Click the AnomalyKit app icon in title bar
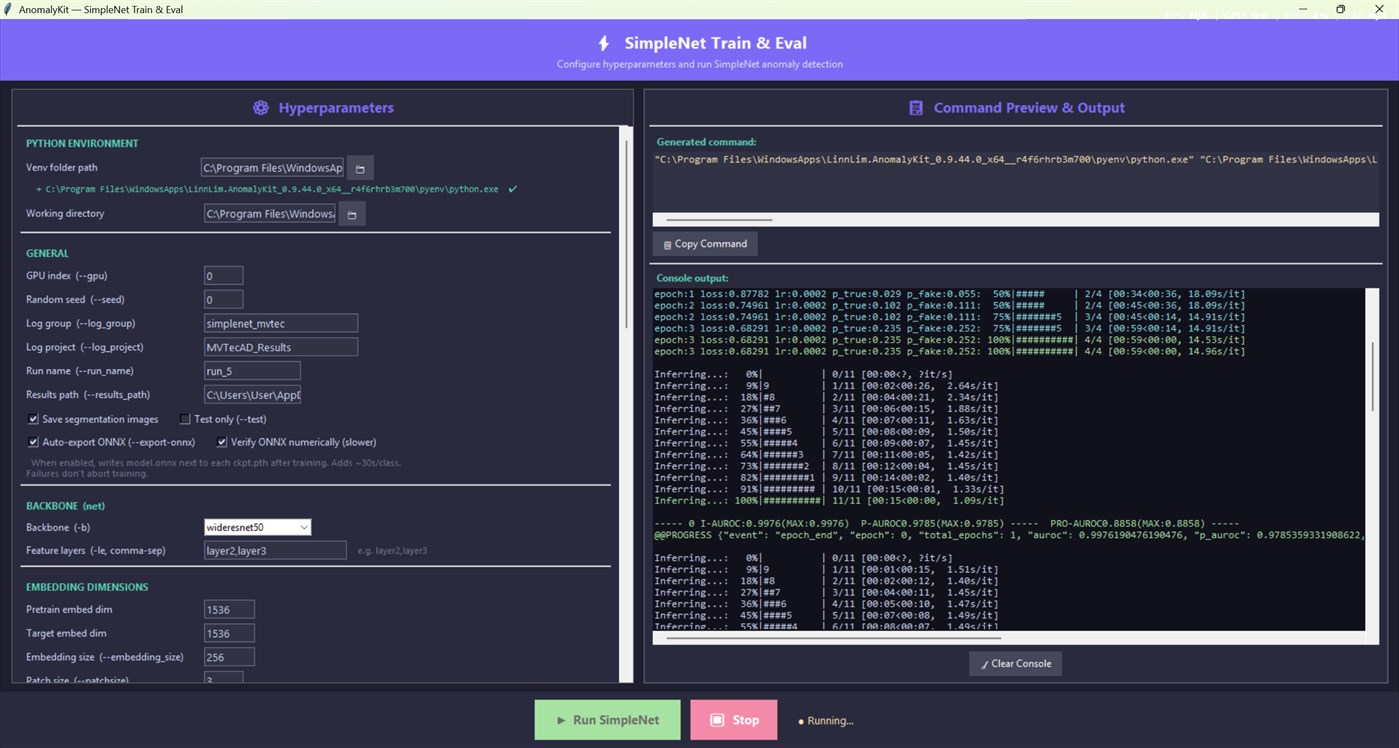1399x748 pixels. click(9, 9)
